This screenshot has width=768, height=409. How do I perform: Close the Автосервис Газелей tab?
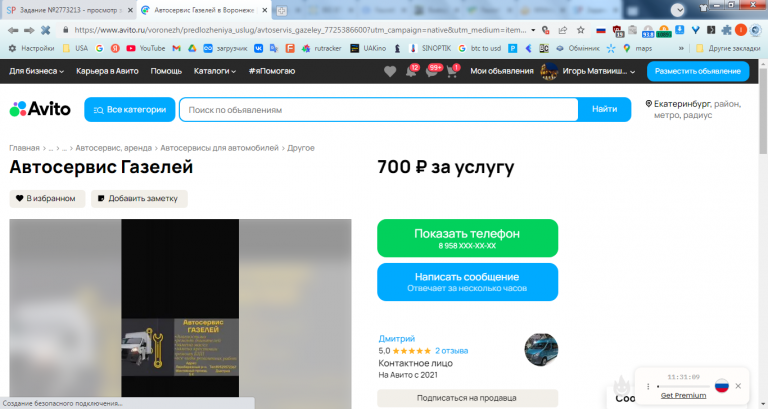(264, 10)
